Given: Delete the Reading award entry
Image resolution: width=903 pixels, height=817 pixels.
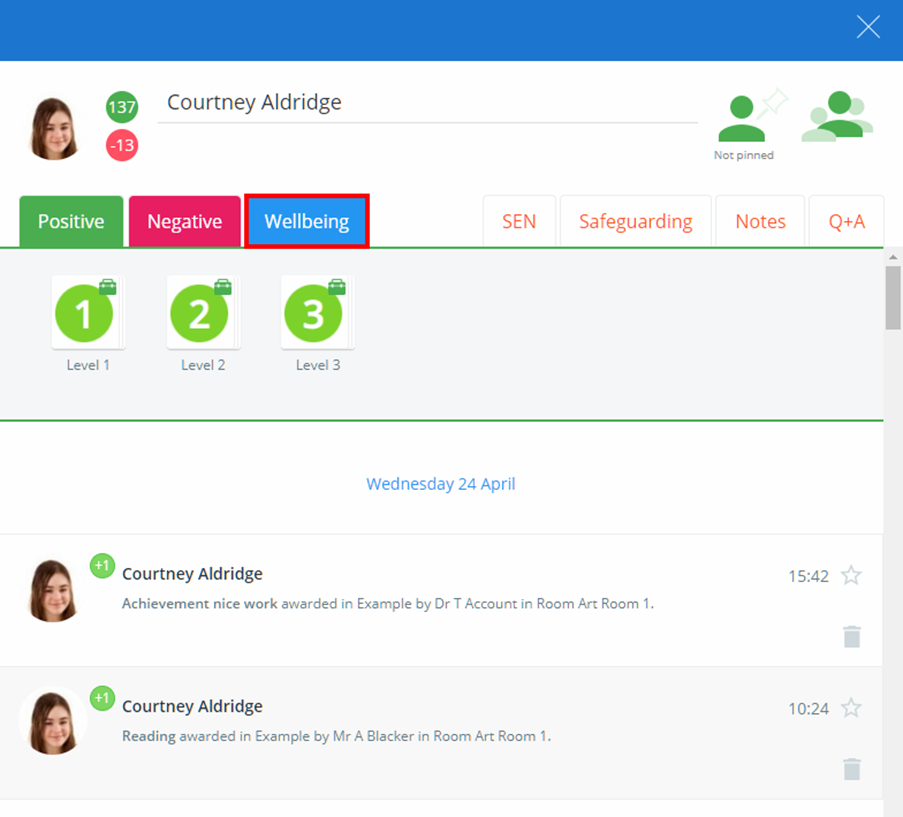Looking at the screenshot, I should [x=851, y=769].
